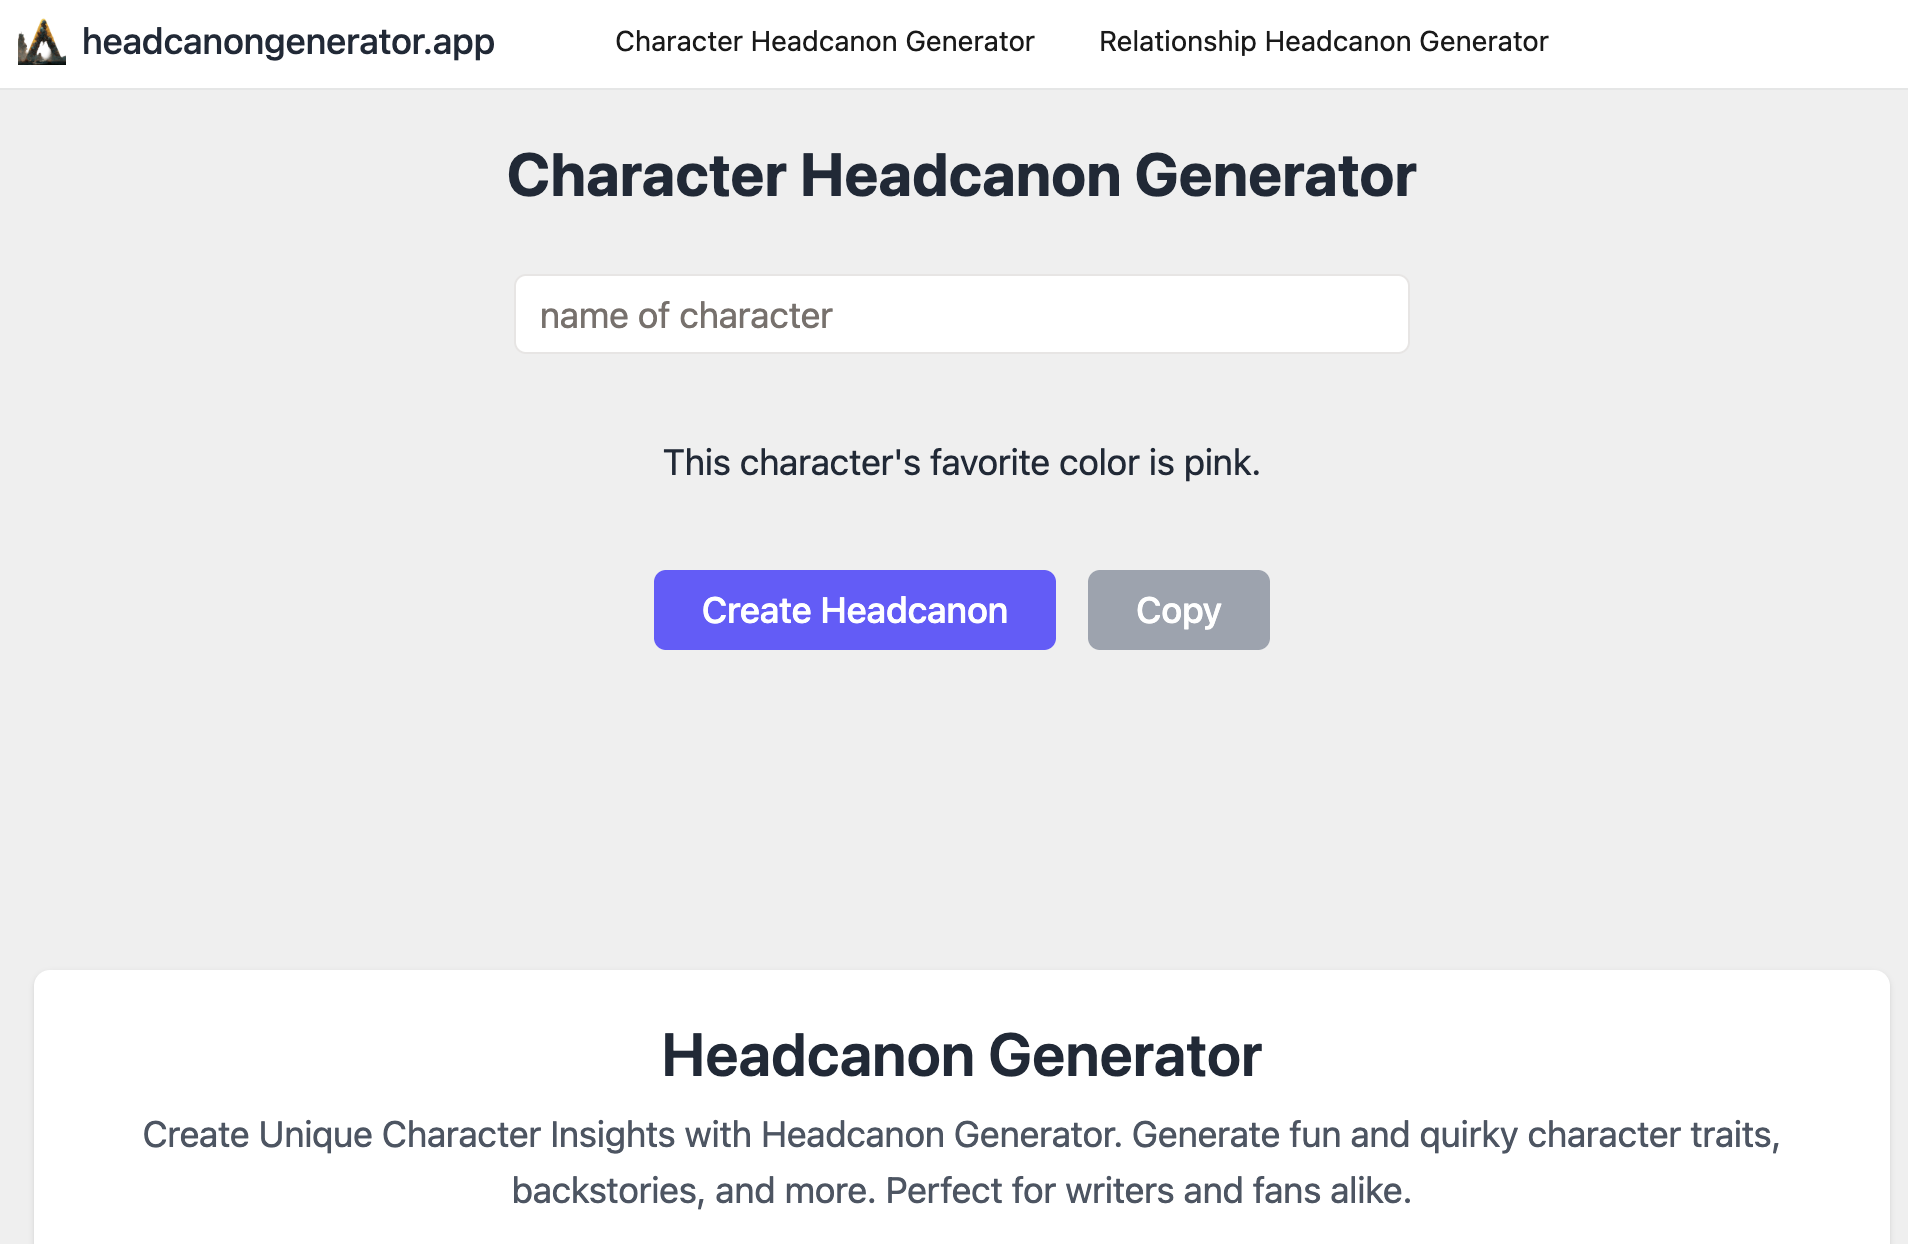Click the purple Create Headcanon action
Screen dimensions: 1908x1244
(x=854, y=610)
